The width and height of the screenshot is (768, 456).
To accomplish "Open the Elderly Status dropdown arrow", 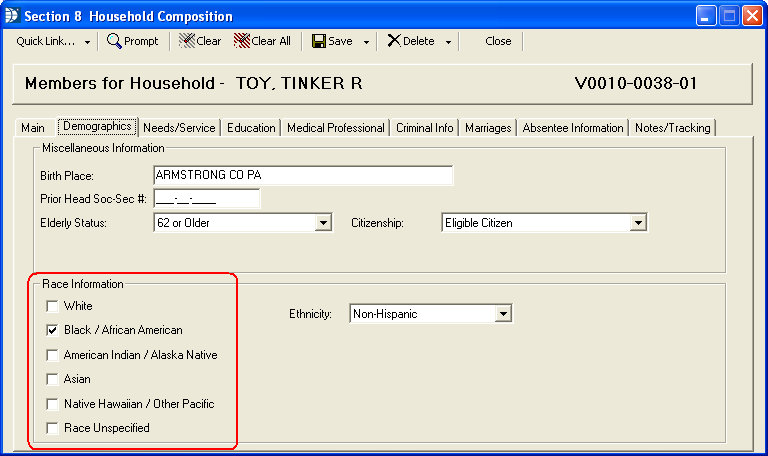I will (323, 223).
